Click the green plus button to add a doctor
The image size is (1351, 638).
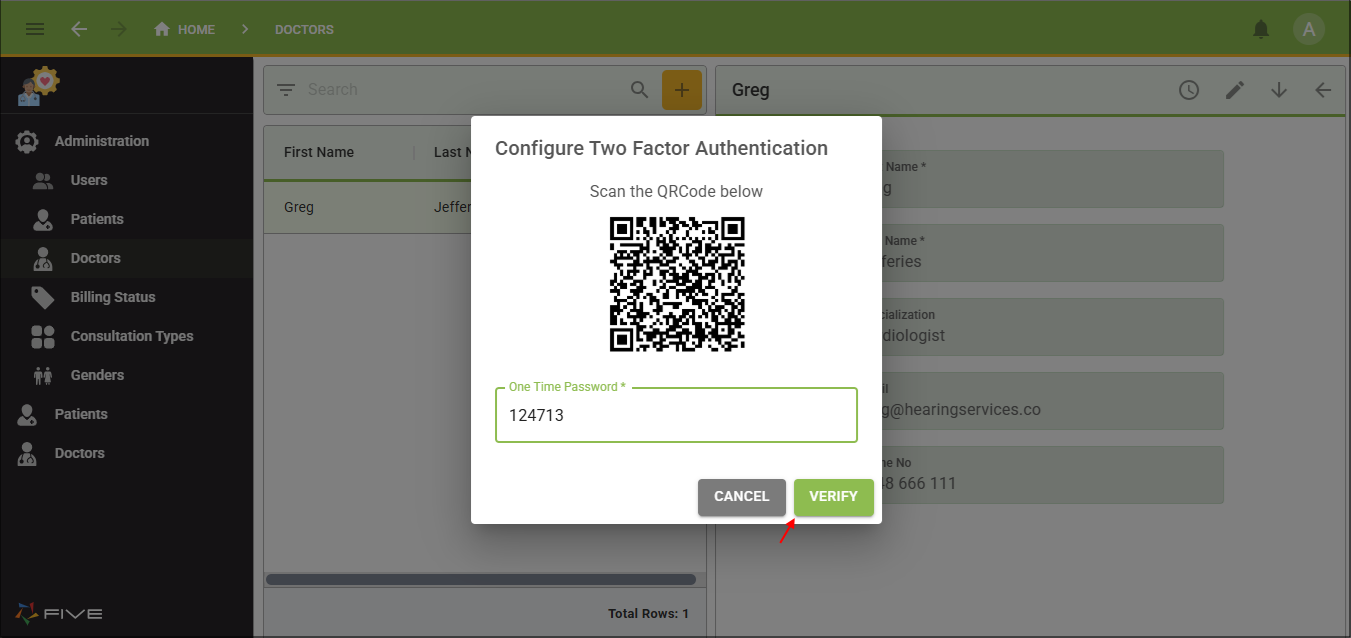(681, 89)
